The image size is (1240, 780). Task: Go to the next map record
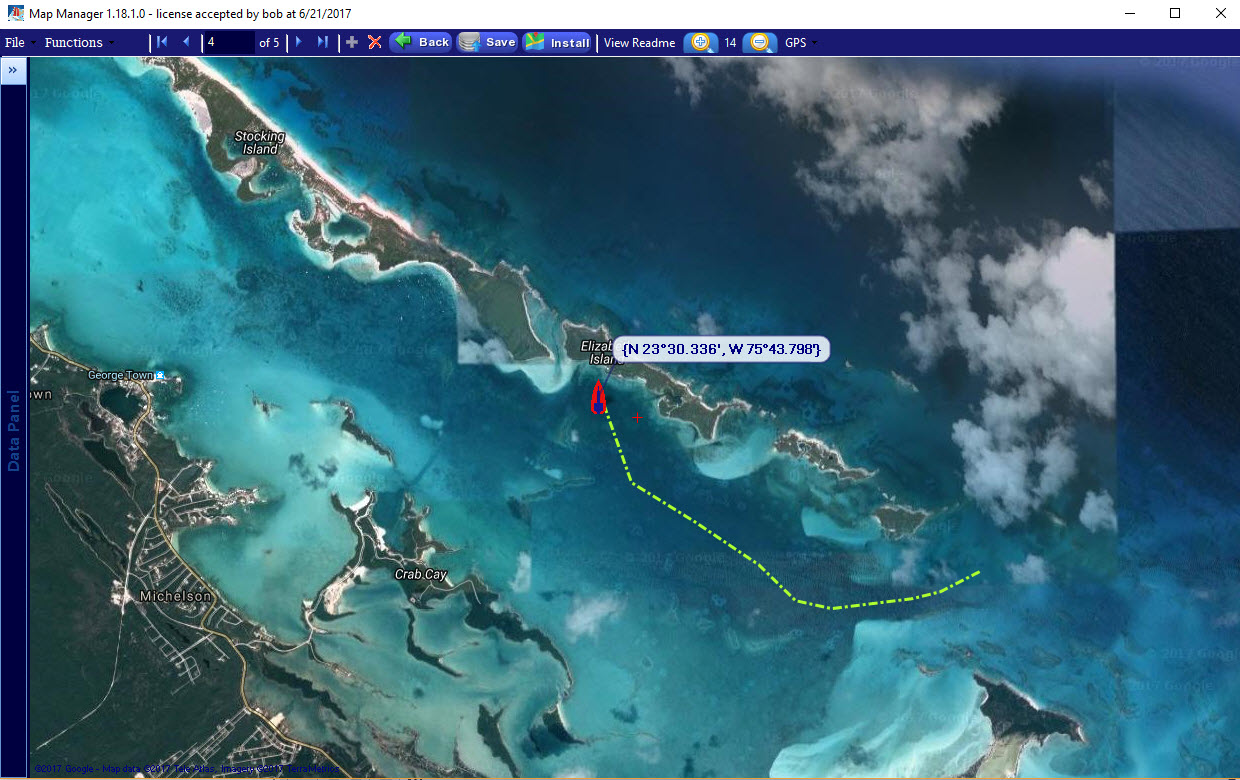(298, 42)
